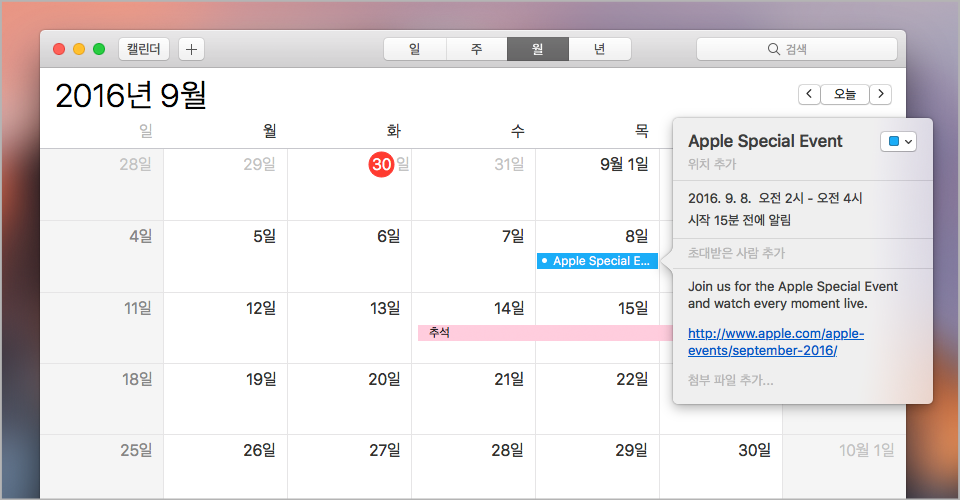Click 위치 추가 location field
Screen dimensions: 960x500
pyautogui.click(x=712, y=164)
